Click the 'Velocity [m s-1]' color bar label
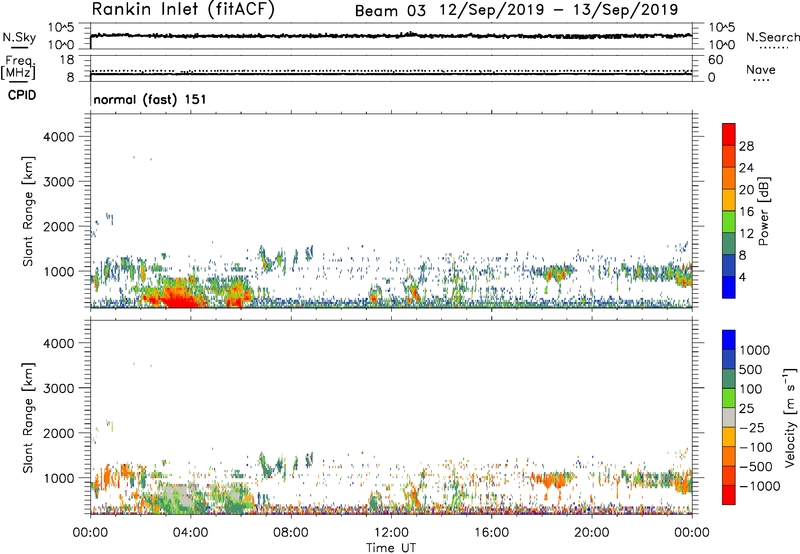This screenshot has width=800, height=554. (x=790, y=416)
